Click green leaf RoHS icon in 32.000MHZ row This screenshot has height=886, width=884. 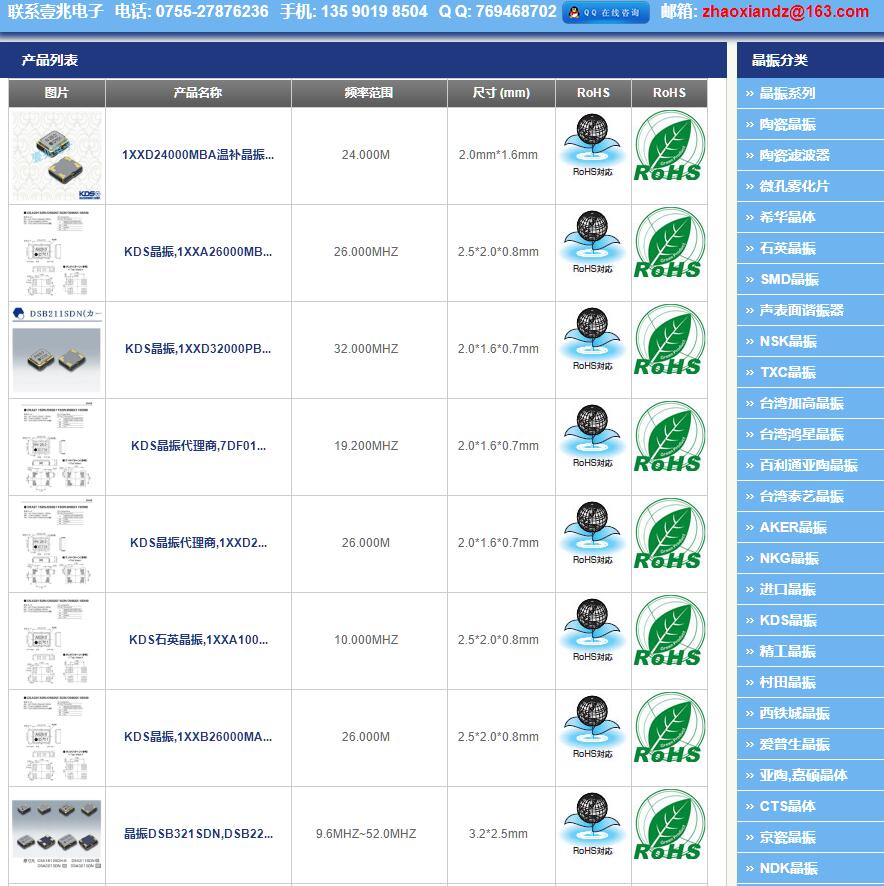click(669, 340)
